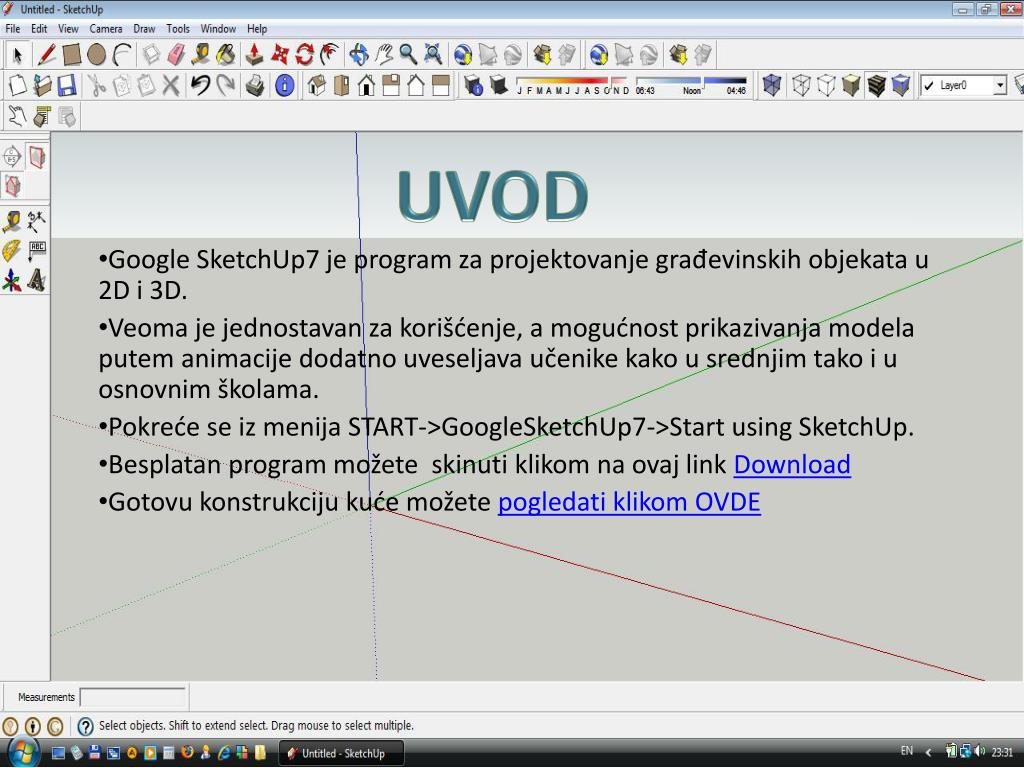Open the Window menu

click(218, 29)
